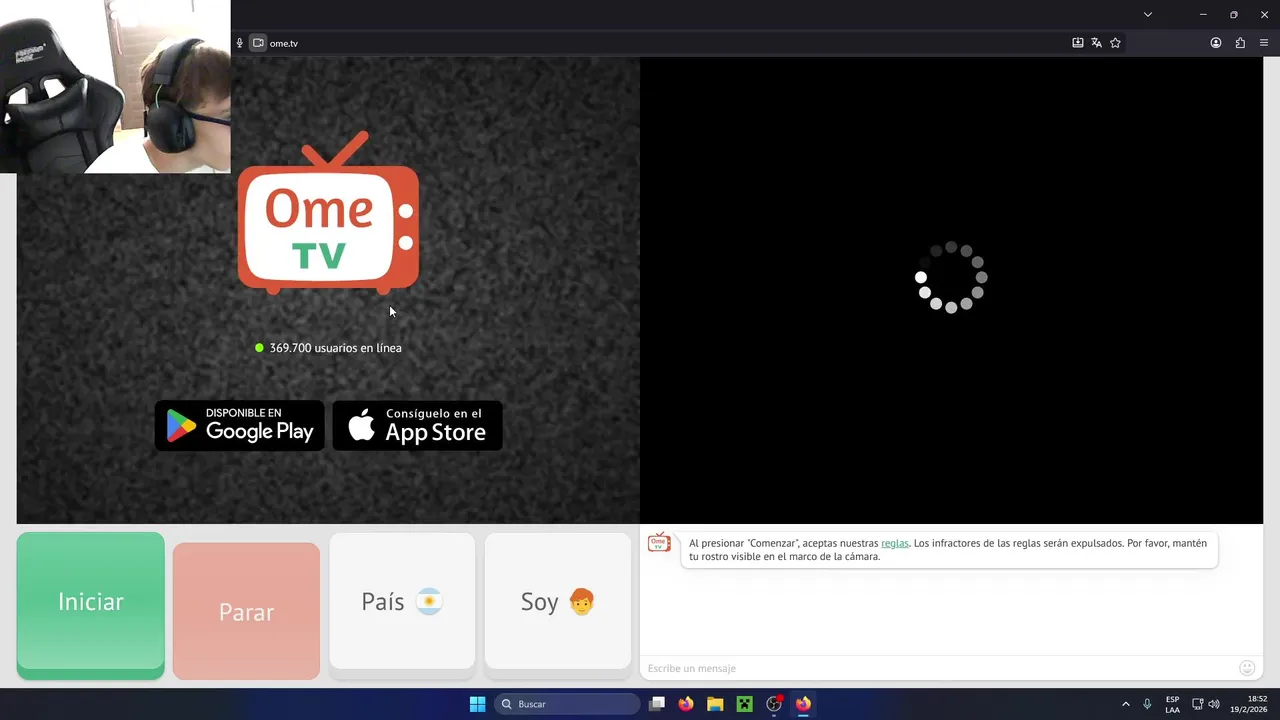Click the install/save page icon in address bar
Screen dimensions: 1280x720
coord(1078,43)
